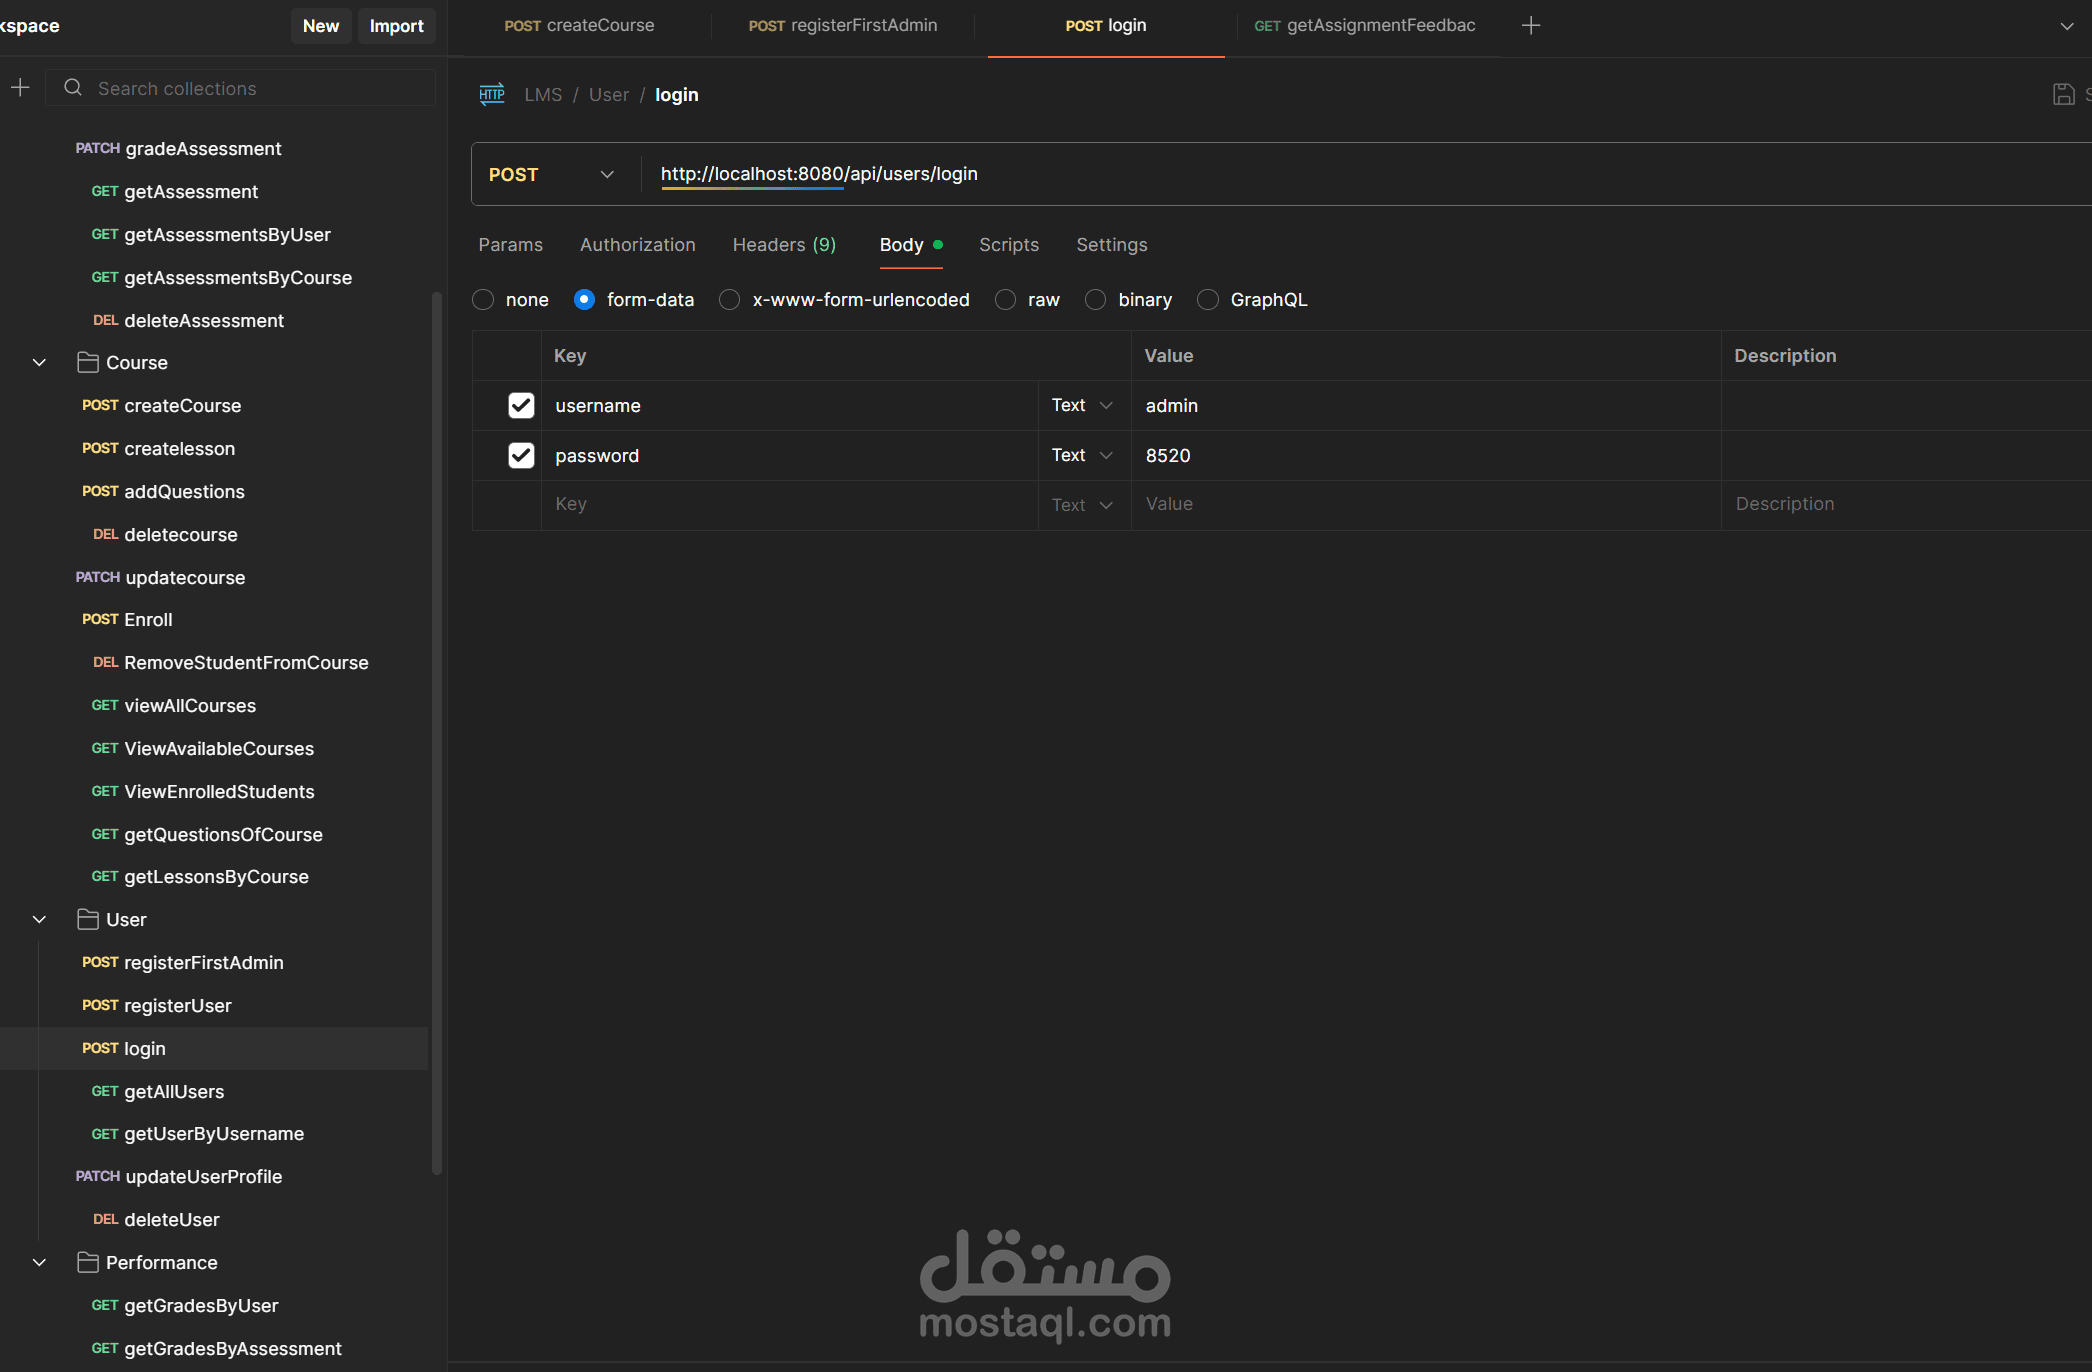Screen dimensions: 2092x1372
Task: Click the Import button
Action: [396, 25]
